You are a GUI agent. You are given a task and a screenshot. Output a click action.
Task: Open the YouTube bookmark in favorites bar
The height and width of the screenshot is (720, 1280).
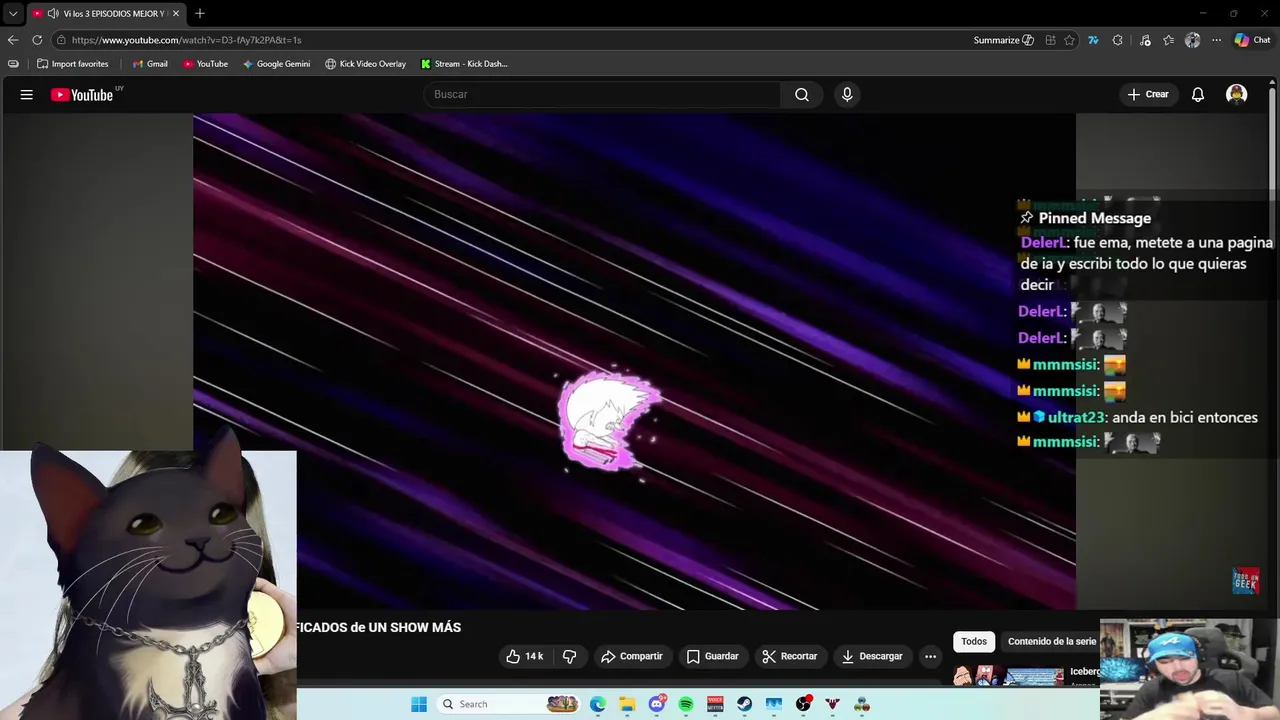(x=205, y=64)
